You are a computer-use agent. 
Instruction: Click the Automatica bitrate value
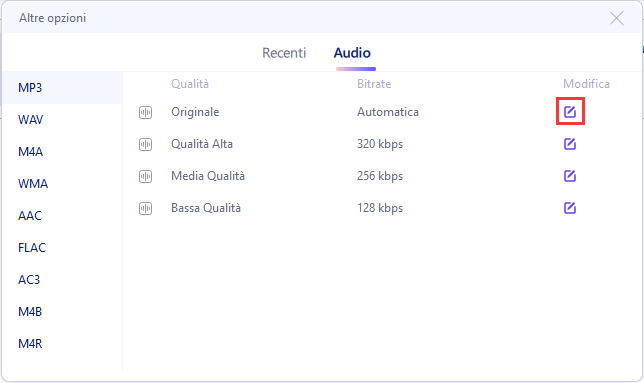click(388, 112)
